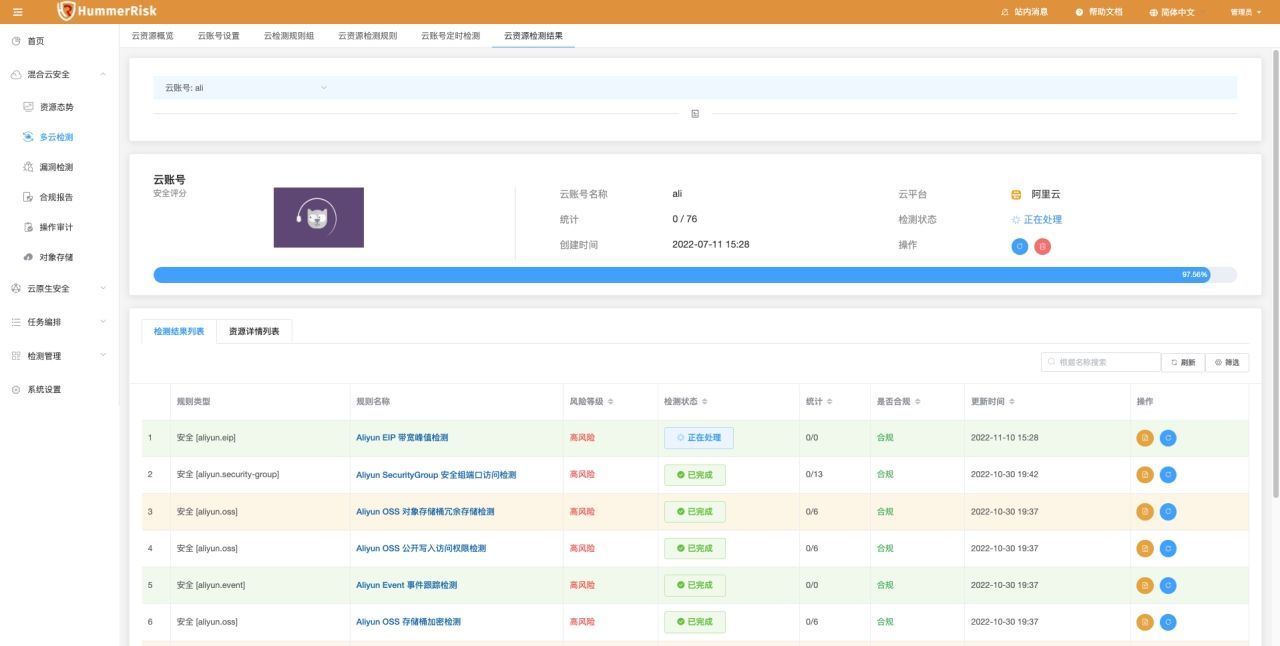Open Aliyun Event 事件跟踪检测 link
The image size is (1280, 646).
click(406, 585)
